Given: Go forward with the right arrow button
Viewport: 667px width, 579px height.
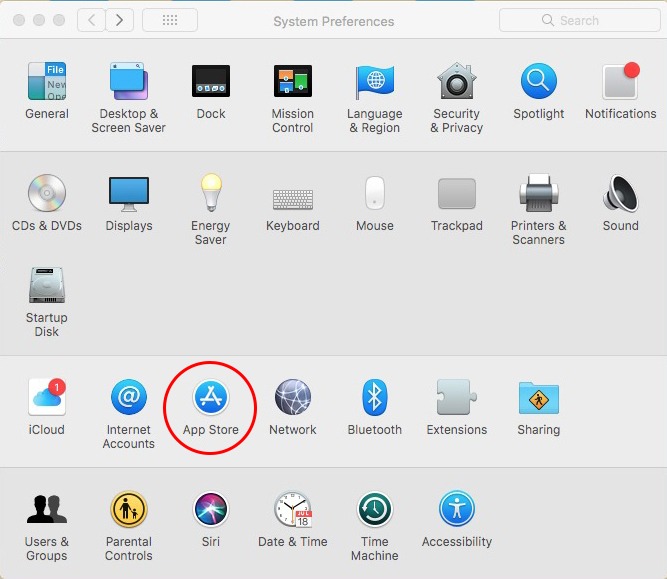Looking at the screenshot, I should (x=120, y=20).
